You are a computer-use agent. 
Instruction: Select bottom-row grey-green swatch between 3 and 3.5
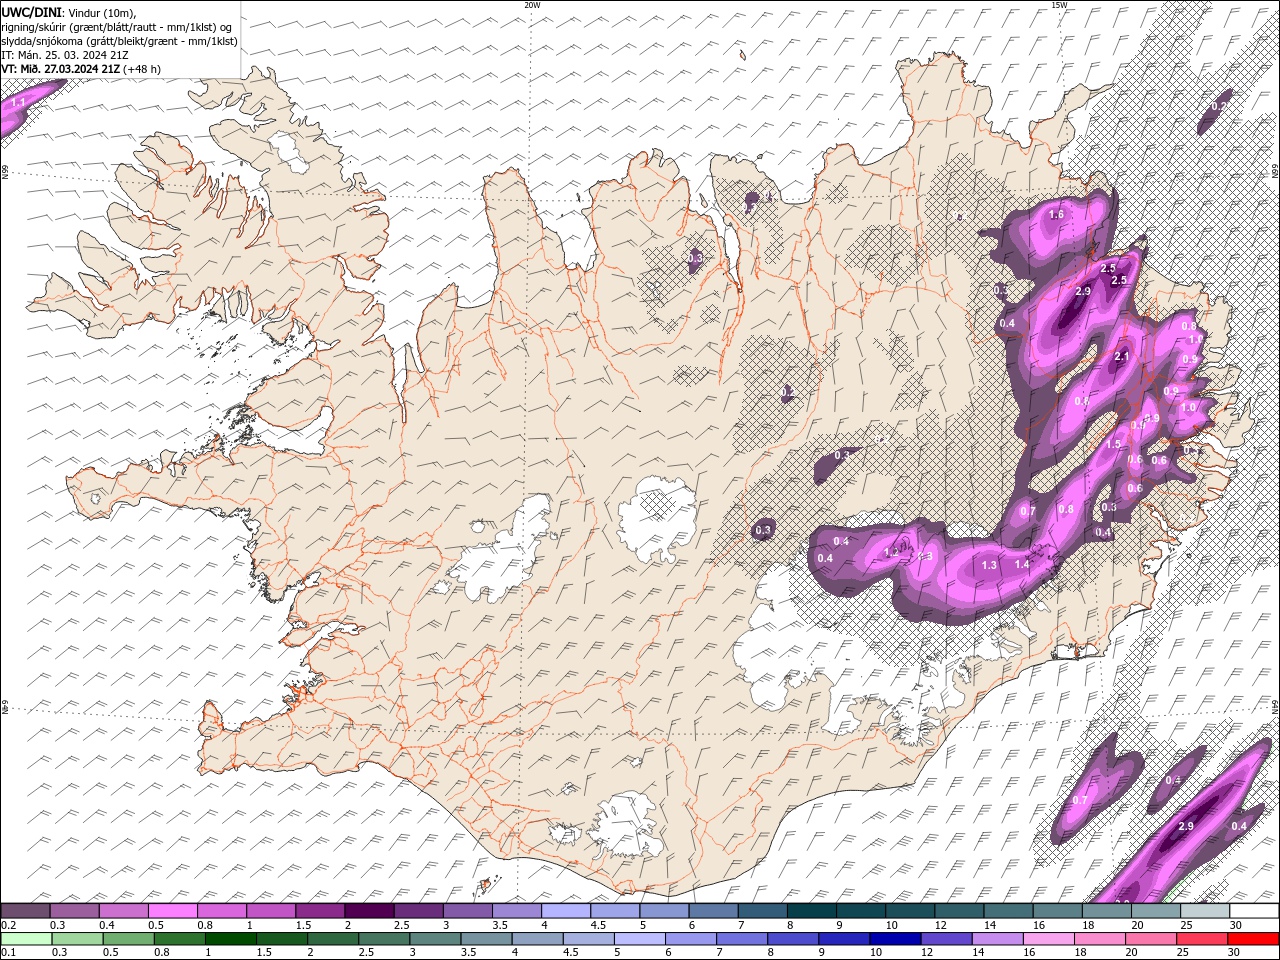click(x=435, y=938)
